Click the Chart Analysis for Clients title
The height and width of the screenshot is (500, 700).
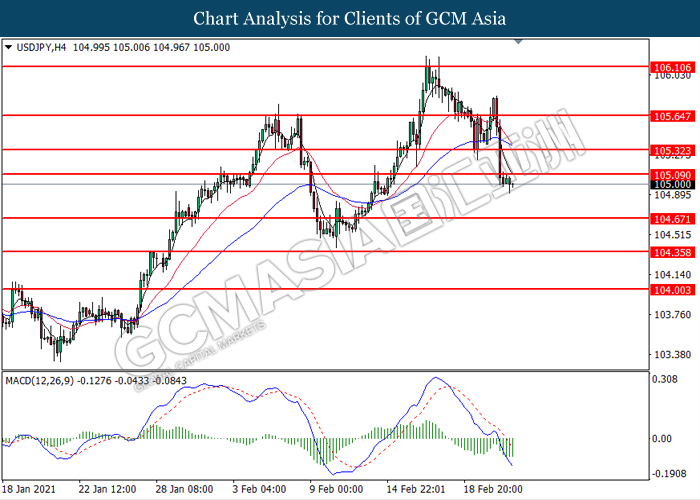click(x=350, y=19)
